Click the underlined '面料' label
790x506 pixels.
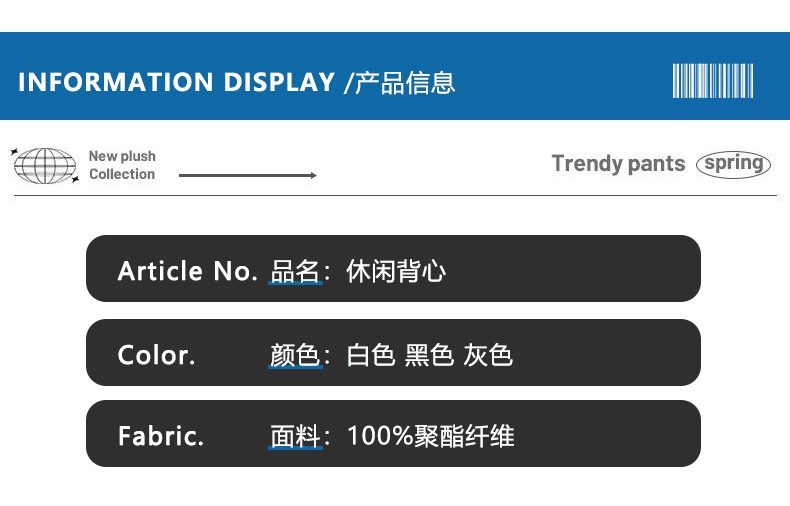tap(295, 436)
